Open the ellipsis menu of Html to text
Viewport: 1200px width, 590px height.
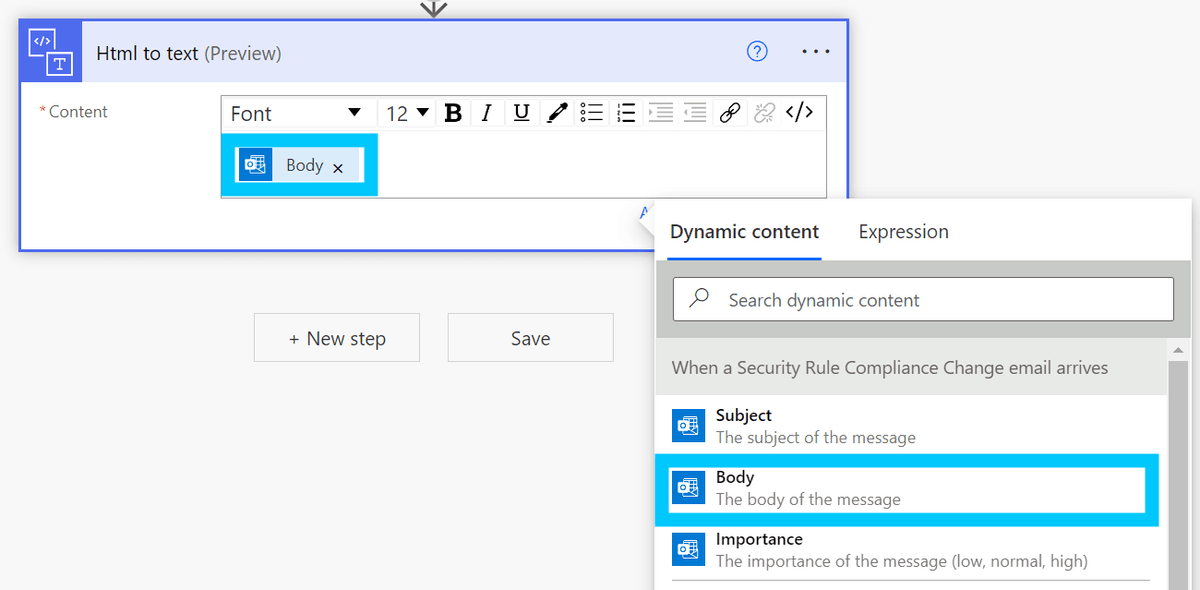pyautogui.click(x=815, y=51)
